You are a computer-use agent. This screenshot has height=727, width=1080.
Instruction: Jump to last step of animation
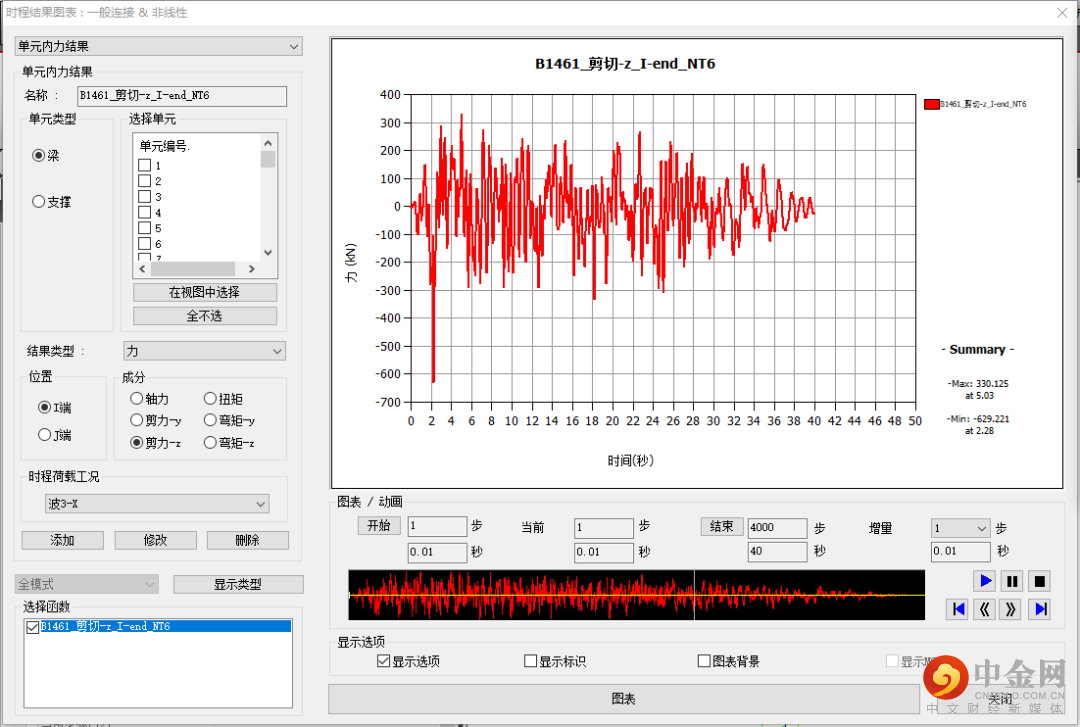point(1040,609)
